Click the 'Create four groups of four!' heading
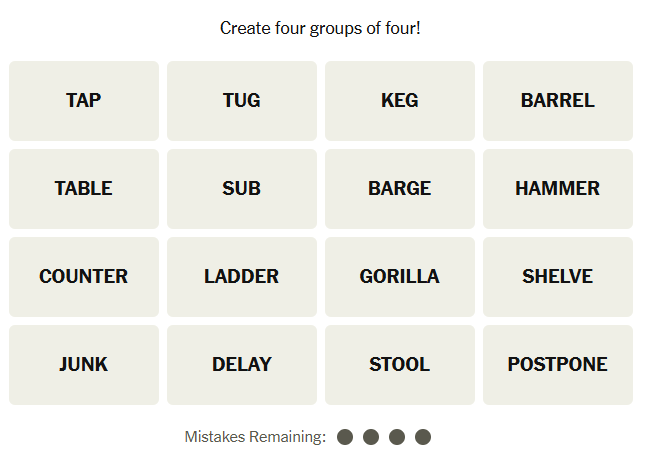 point(320,28)
